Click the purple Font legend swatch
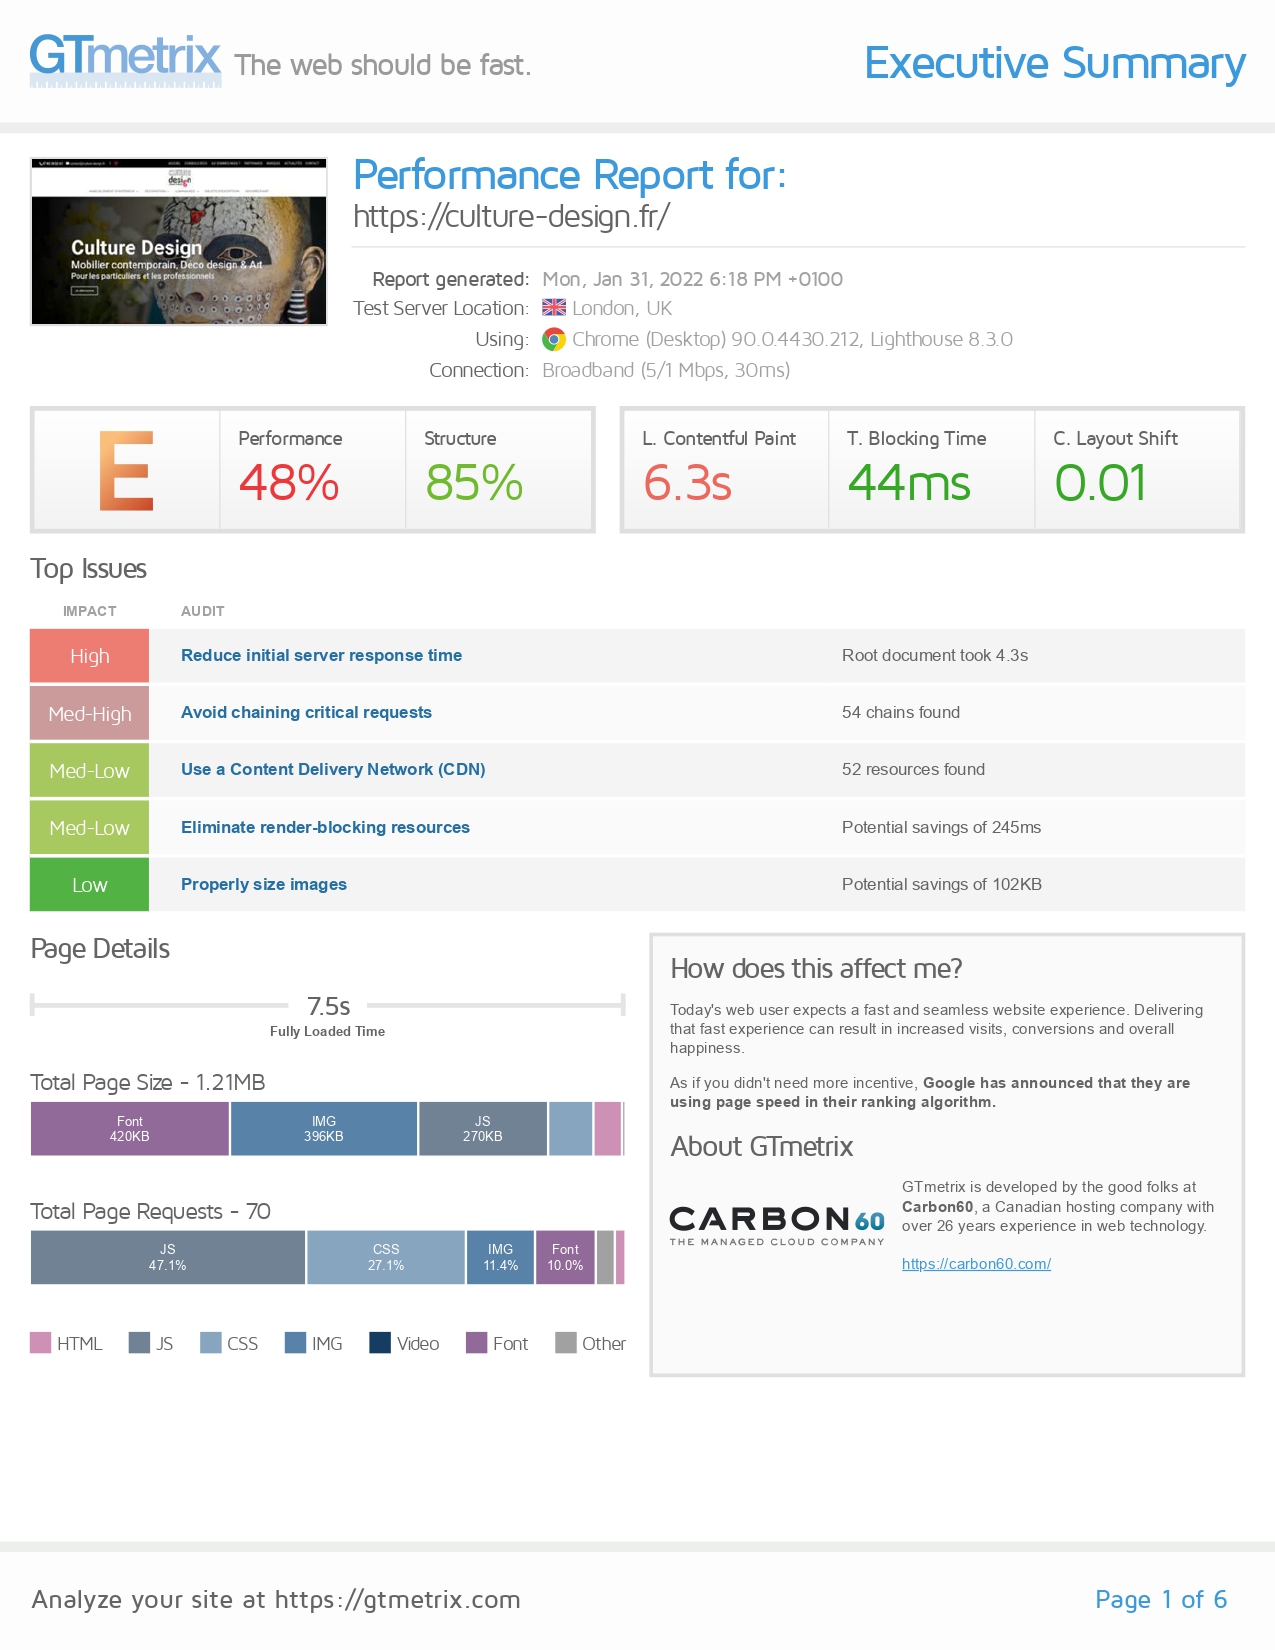 477,1343
